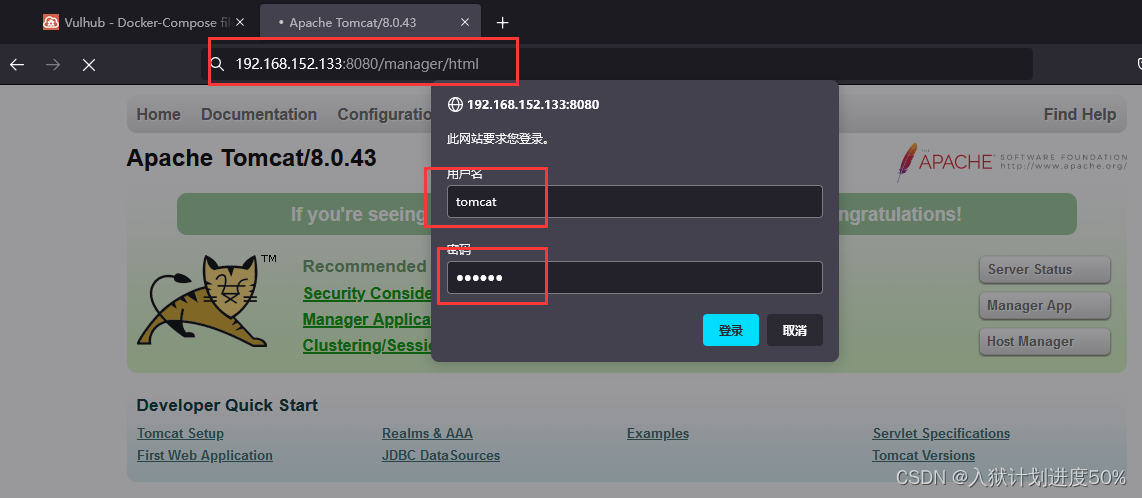Stop page loading with X icon
The width and height of the screenshot is (1142, 498).
pos(89,66)
